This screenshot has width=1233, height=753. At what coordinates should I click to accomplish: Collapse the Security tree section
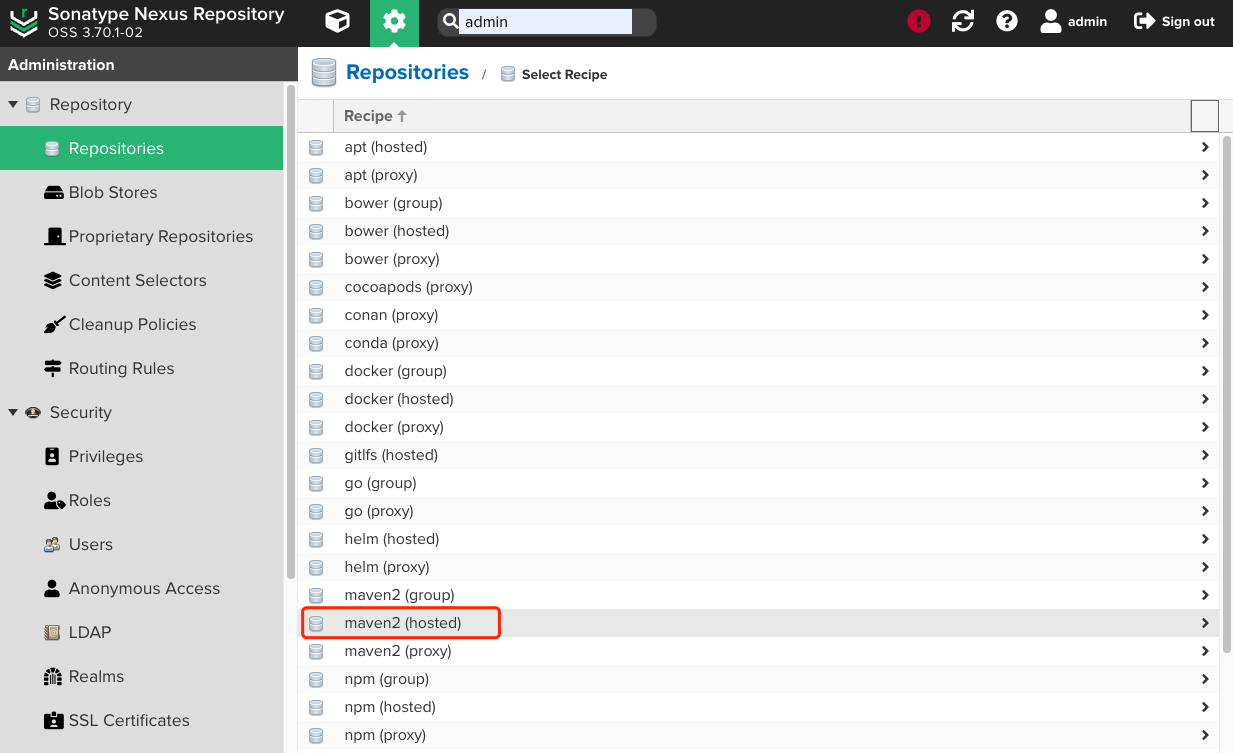(x=13, y=413)
